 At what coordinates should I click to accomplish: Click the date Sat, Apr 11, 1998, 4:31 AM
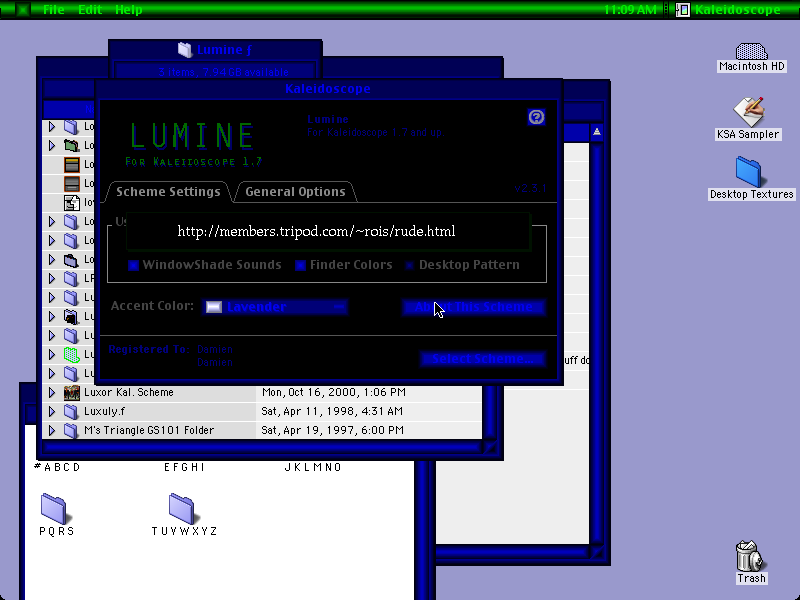[x=332, y=411]
